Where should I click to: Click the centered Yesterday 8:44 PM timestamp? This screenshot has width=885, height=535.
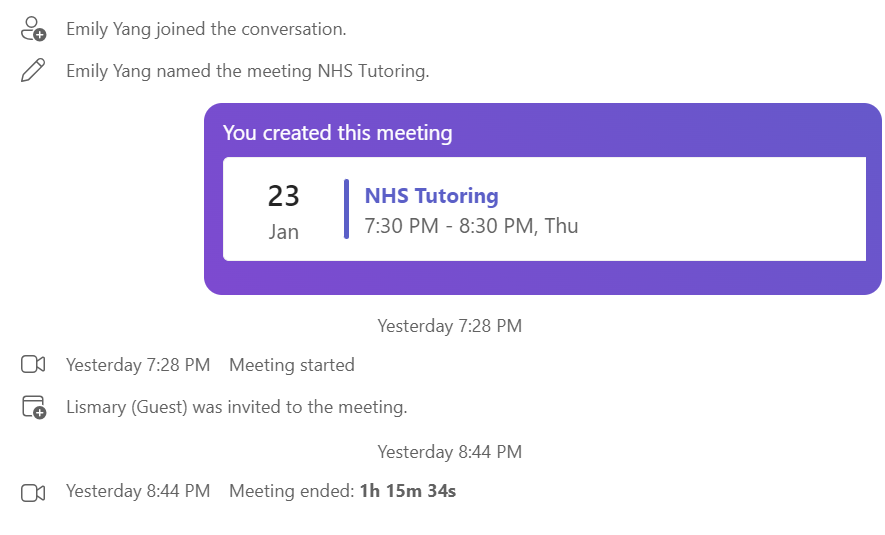click(449, 452)
